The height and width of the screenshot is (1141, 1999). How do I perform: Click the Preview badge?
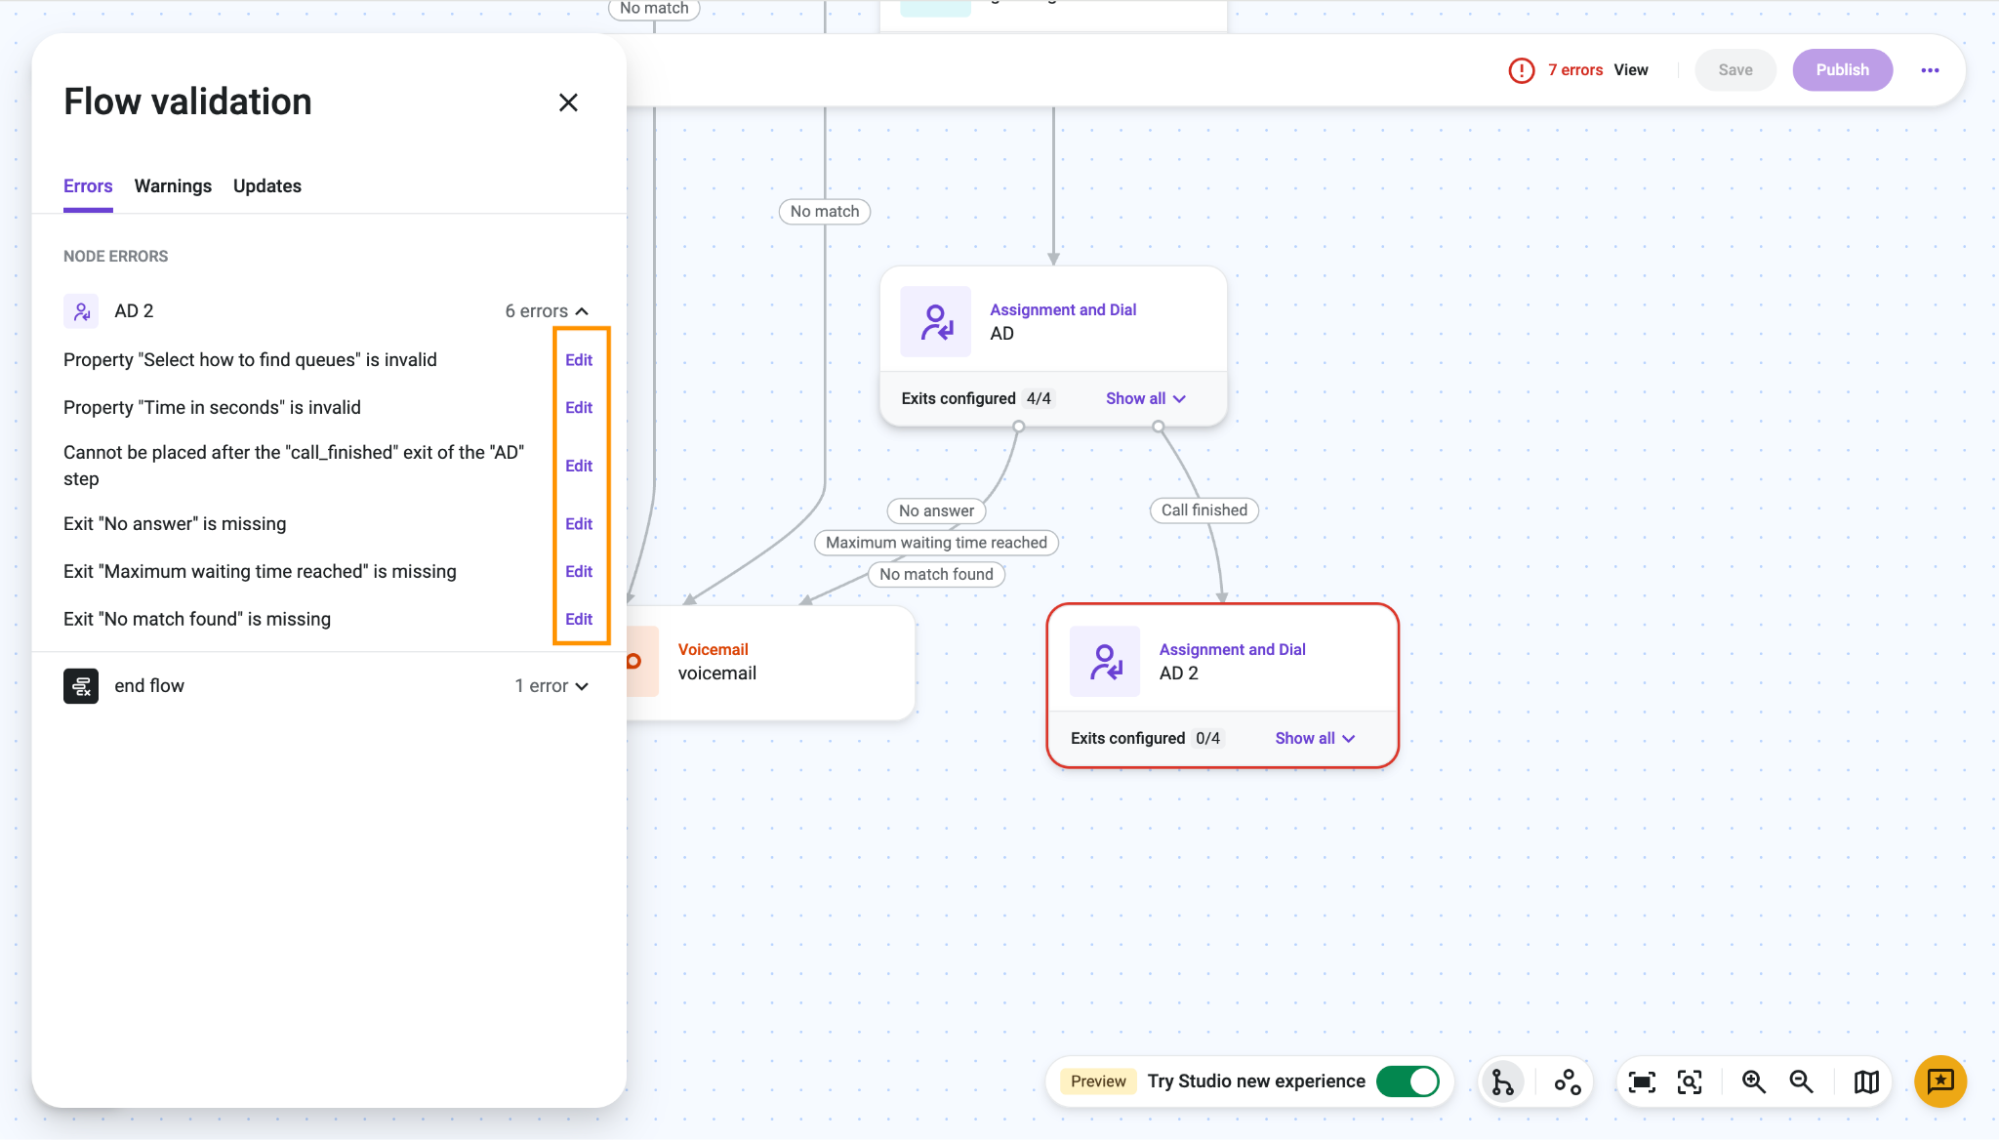[1098, 1082]
